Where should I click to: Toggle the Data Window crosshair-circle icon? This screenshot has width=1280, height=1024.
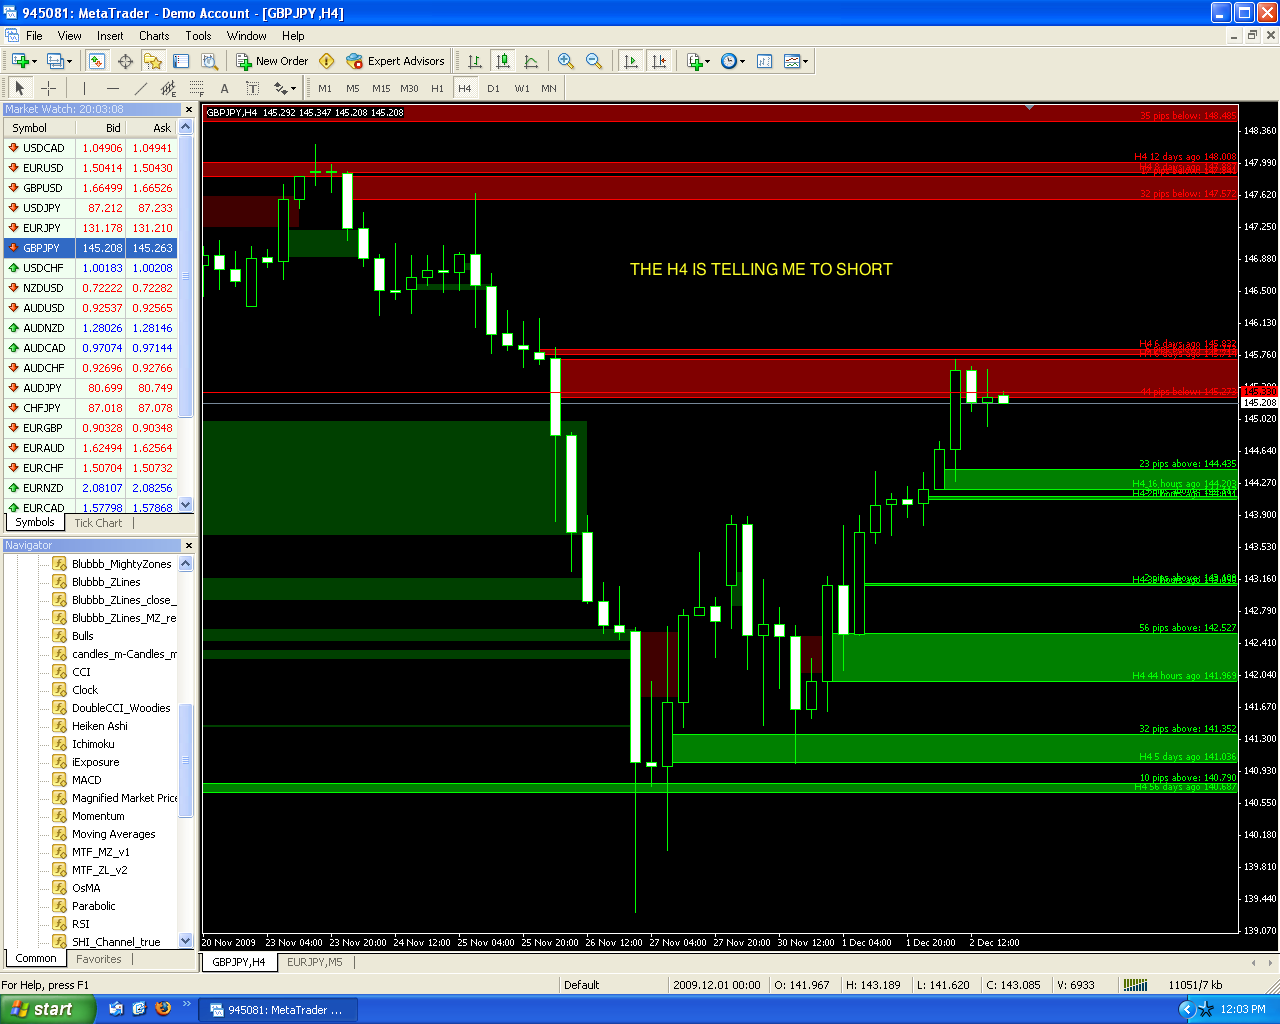125,61
